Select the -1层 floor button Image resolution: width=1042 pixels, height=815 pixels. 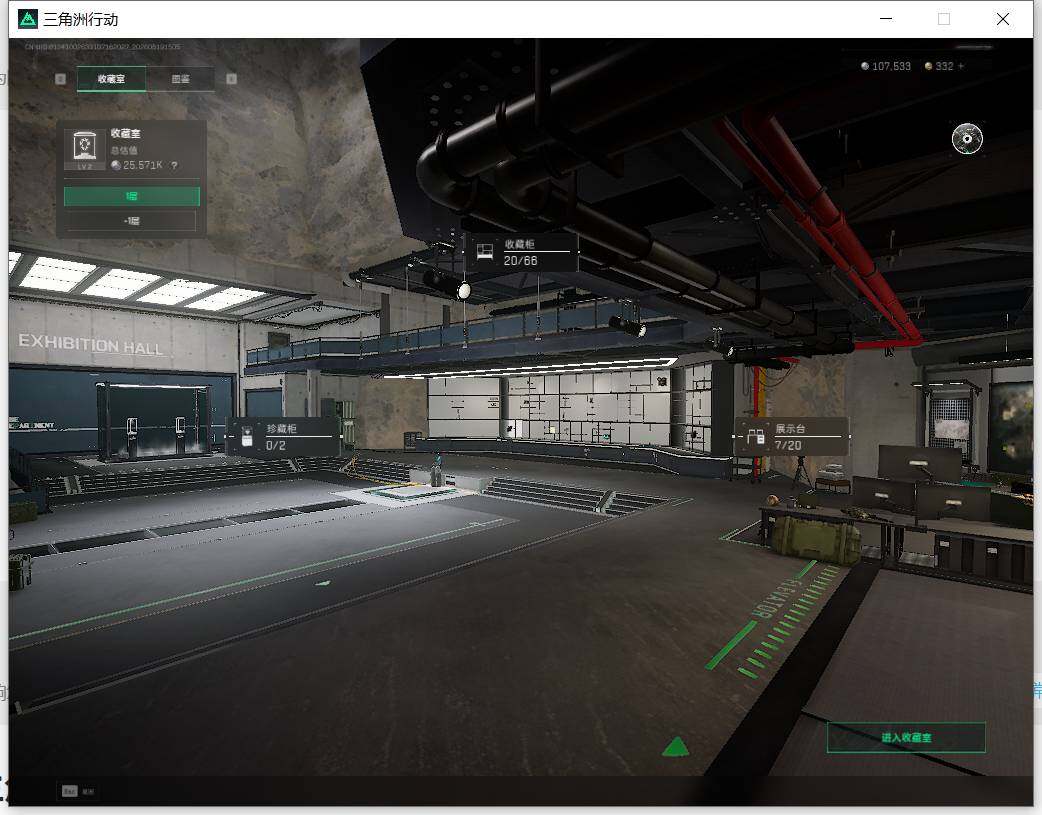point(132,221)
